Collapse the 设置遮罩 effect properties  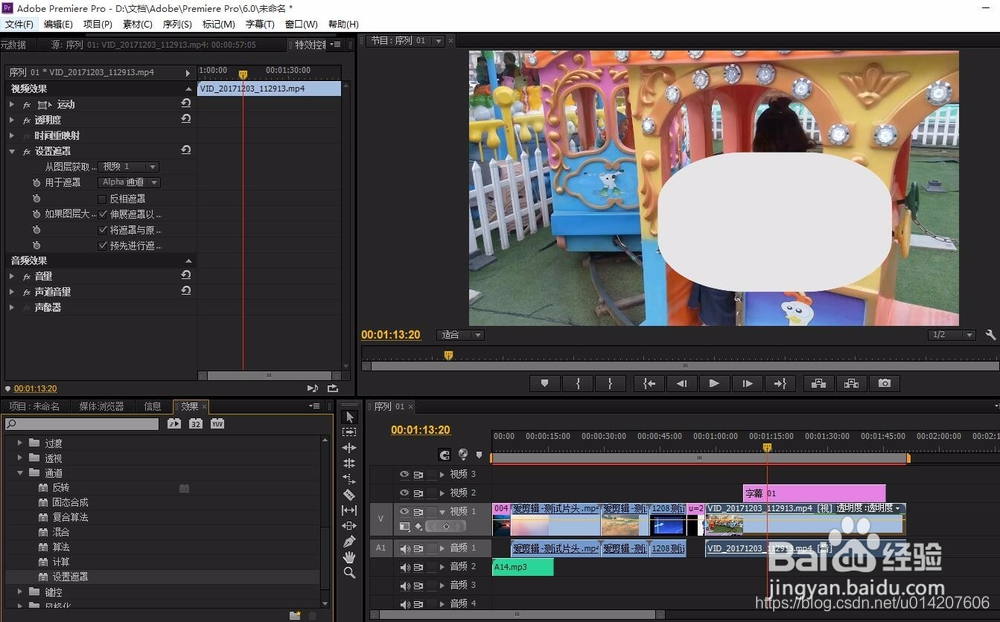pyautogui.click(x=11, y=151)
